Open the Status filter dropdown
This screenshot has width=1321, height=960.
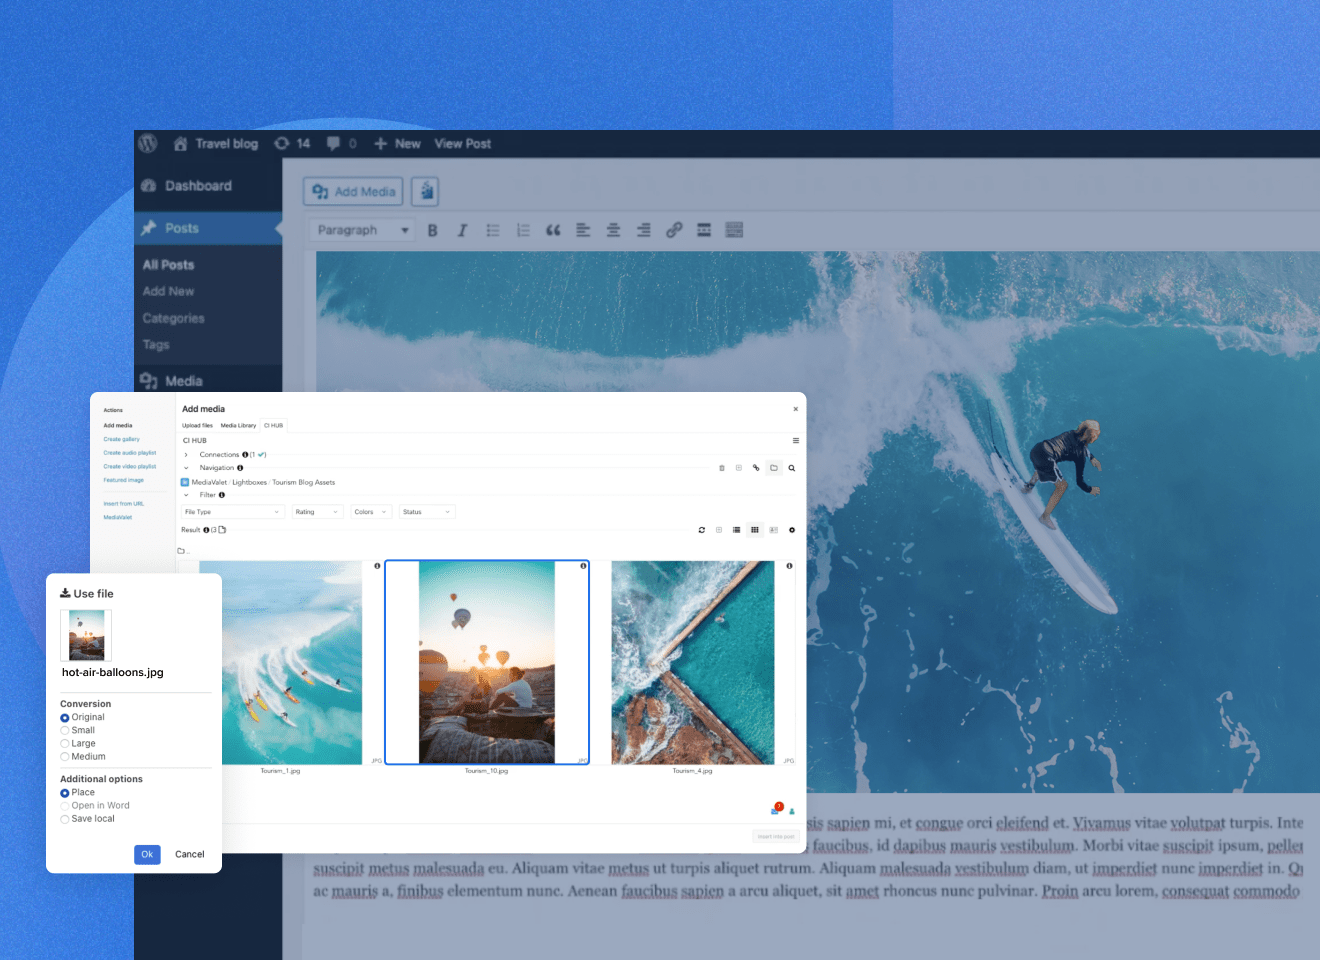pyautogui.click(x=427, y=512)
